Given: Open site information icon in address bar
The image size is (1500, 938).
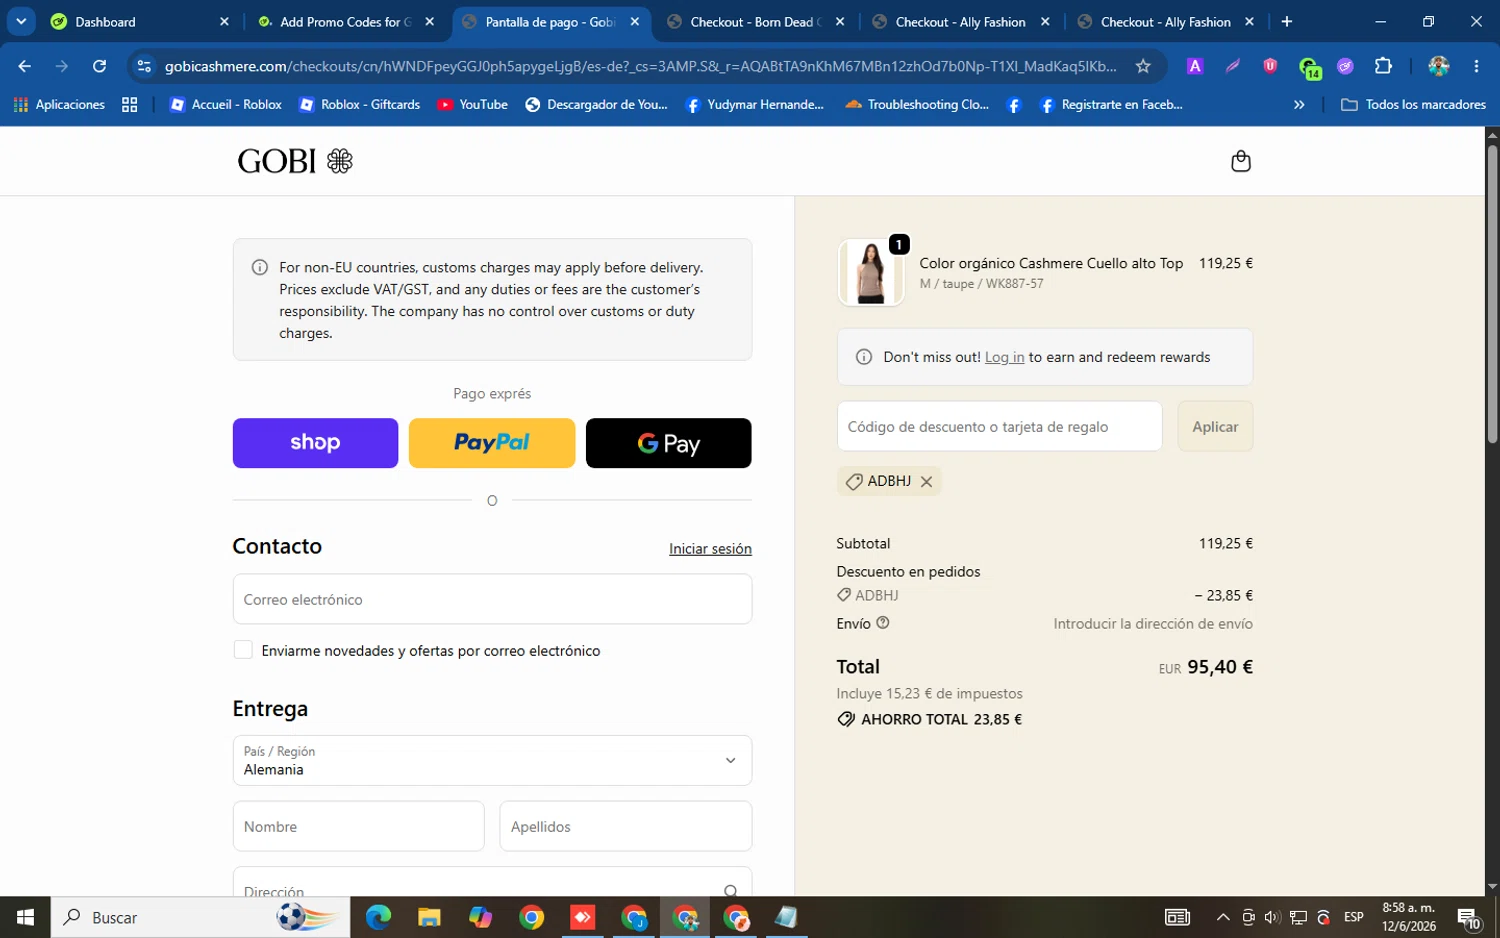Looking at the screenshot, I should (x=144, y=66).
